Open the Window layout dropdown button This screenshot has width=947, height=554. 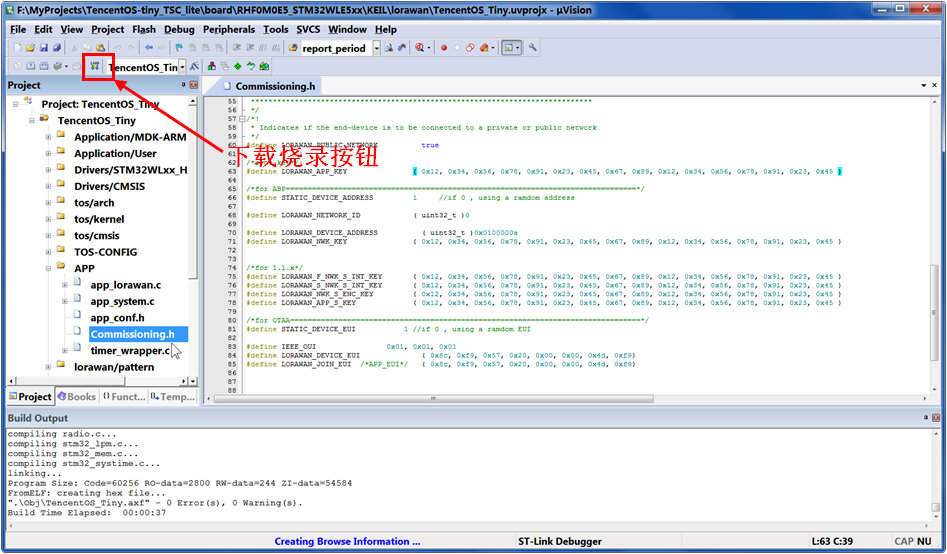[x=511, y=48]
